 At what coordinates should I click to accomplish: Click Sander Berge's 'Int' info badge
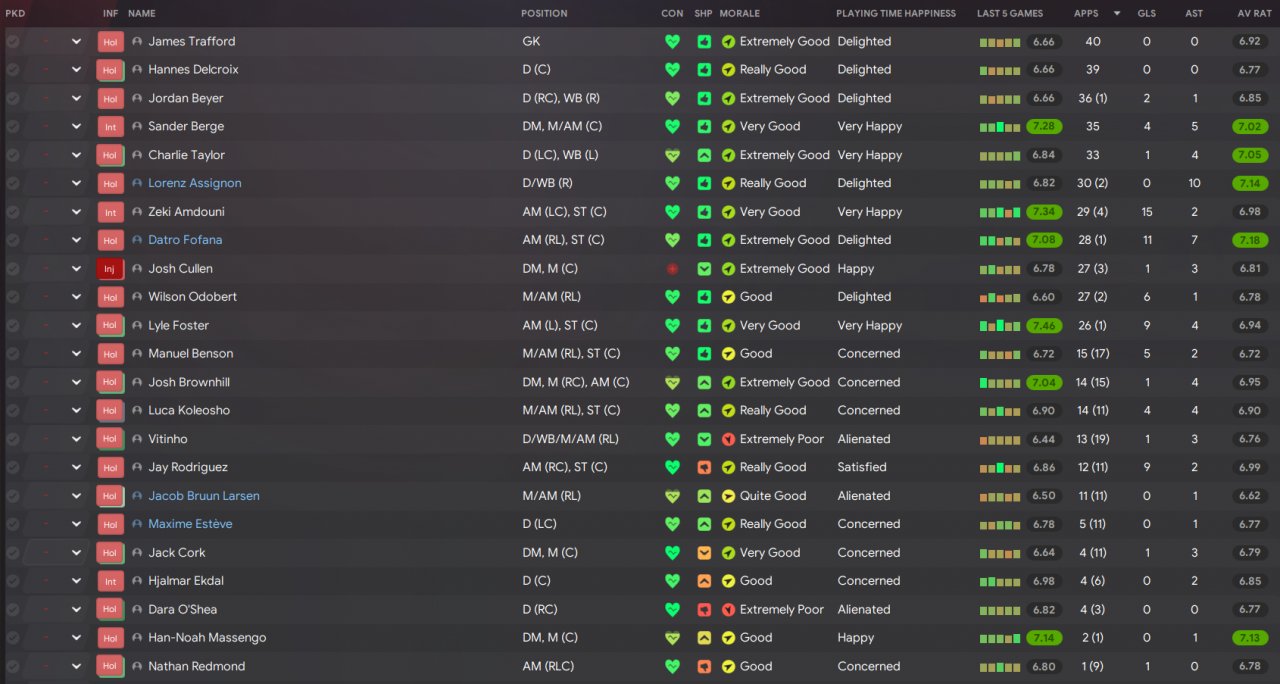(x=110, y=127)
